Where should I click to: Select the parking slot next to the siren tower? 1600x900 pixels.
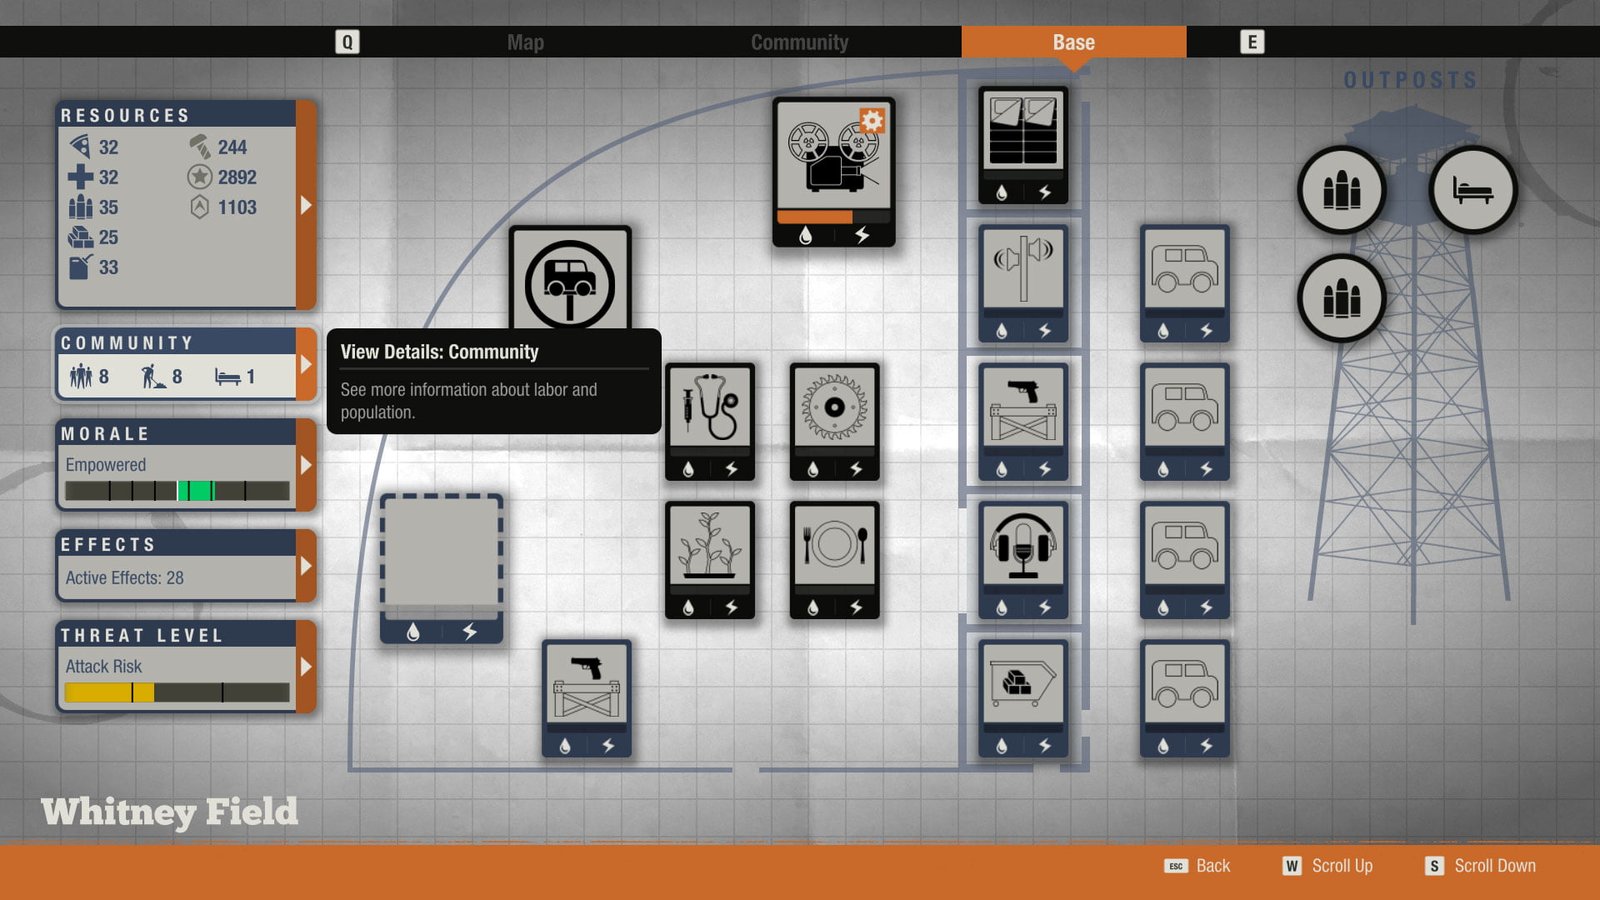coord(1185,284)
